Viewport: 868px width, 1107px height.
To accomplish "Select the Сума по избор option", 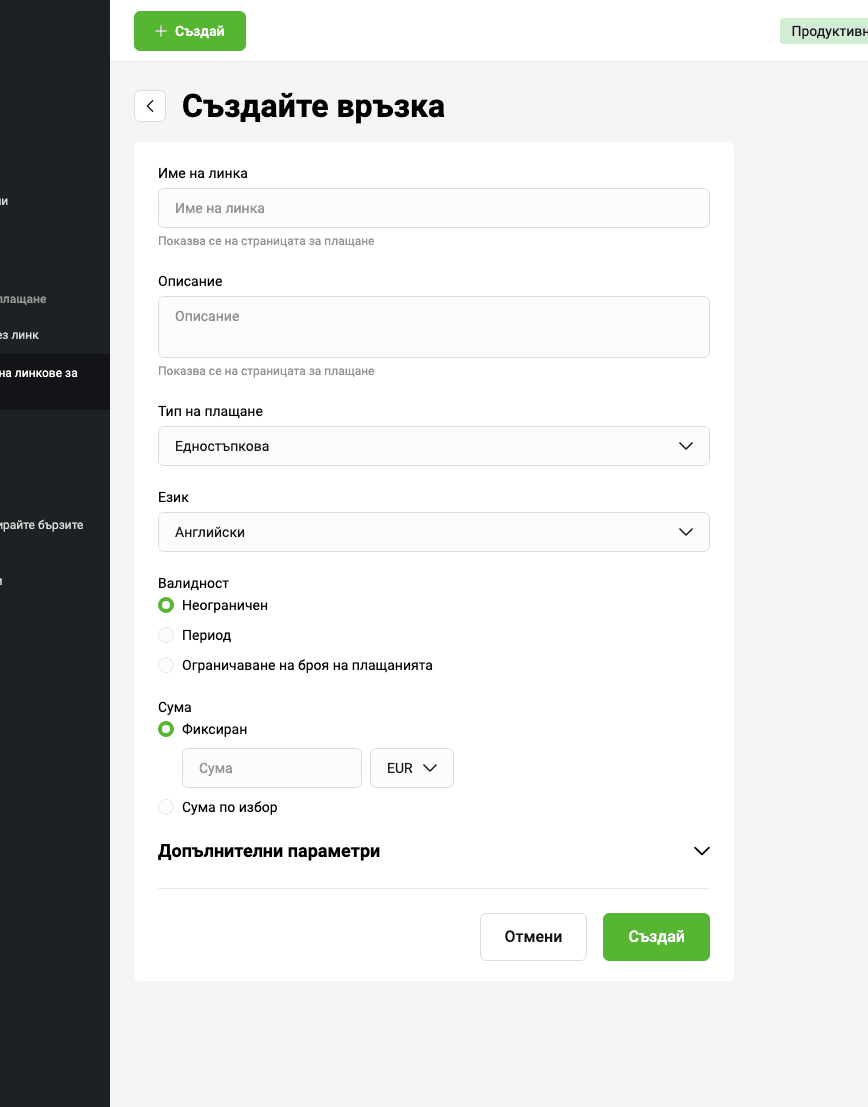I will click(166, 807).
